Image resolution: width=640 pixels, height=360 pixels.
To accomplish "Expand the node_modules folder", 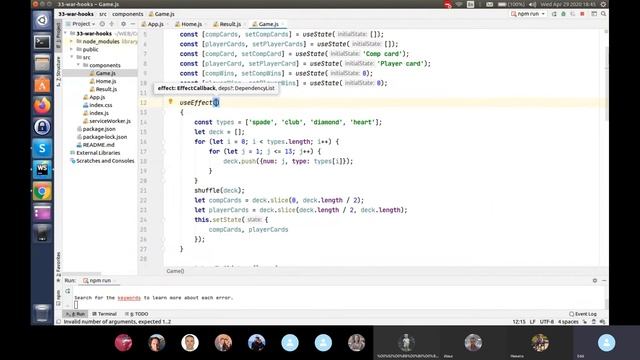I will click(x=72, y=42).
